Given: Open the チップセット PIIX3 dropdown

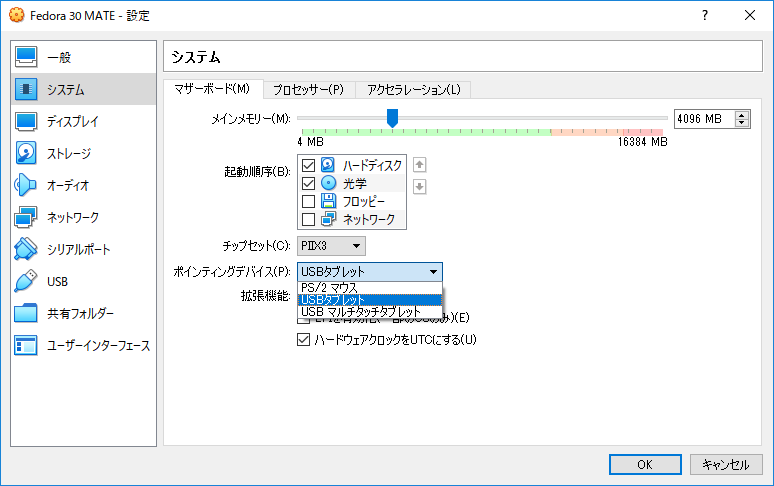Looking at the screenshot, I should coord(331,246).
